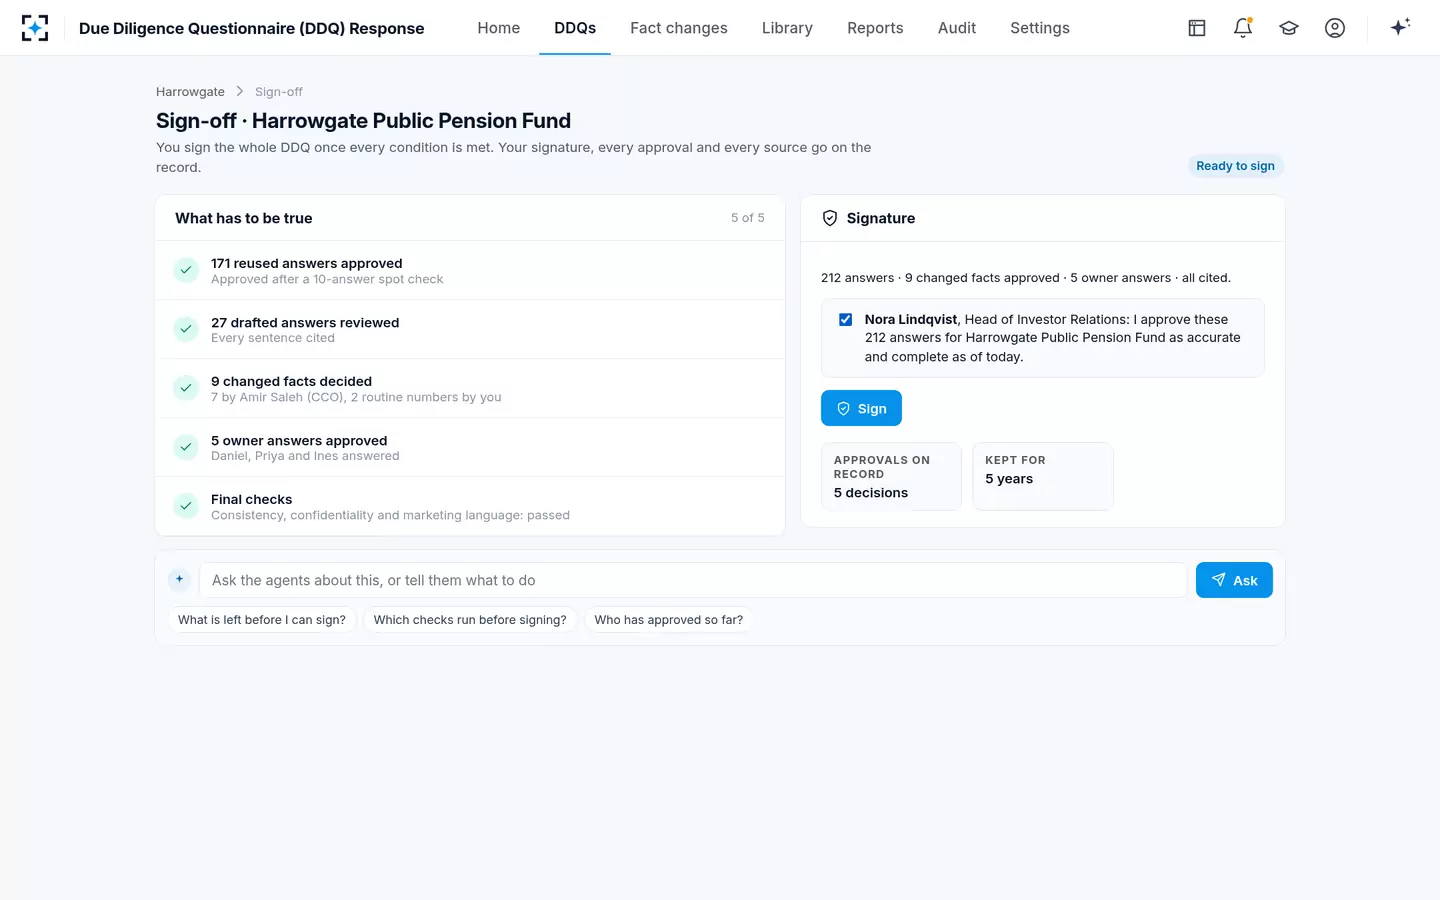Click the Sign button
Image resolution: width=1440 pixels, height=900 pixels.
[x=861, y=408]
